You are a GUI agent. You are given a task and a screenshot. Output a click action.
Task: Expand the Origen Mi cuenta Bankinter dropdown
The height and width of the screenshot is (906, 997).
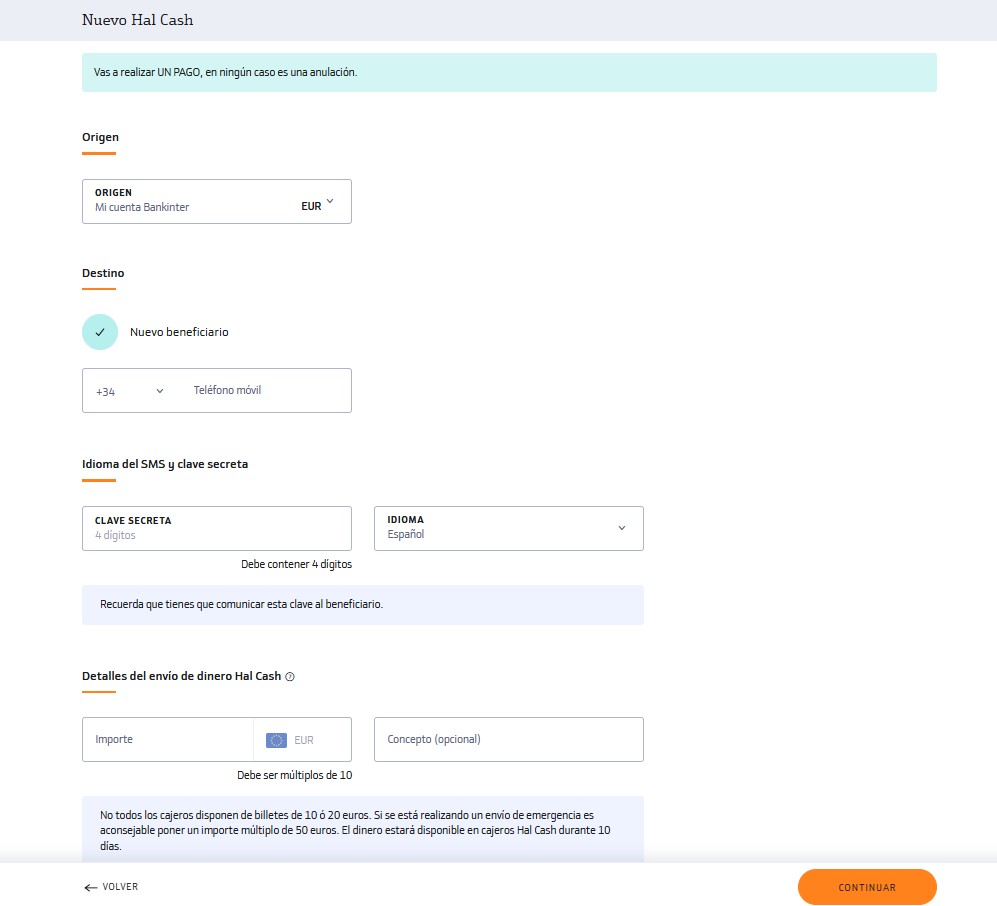[x=217, y=202]
